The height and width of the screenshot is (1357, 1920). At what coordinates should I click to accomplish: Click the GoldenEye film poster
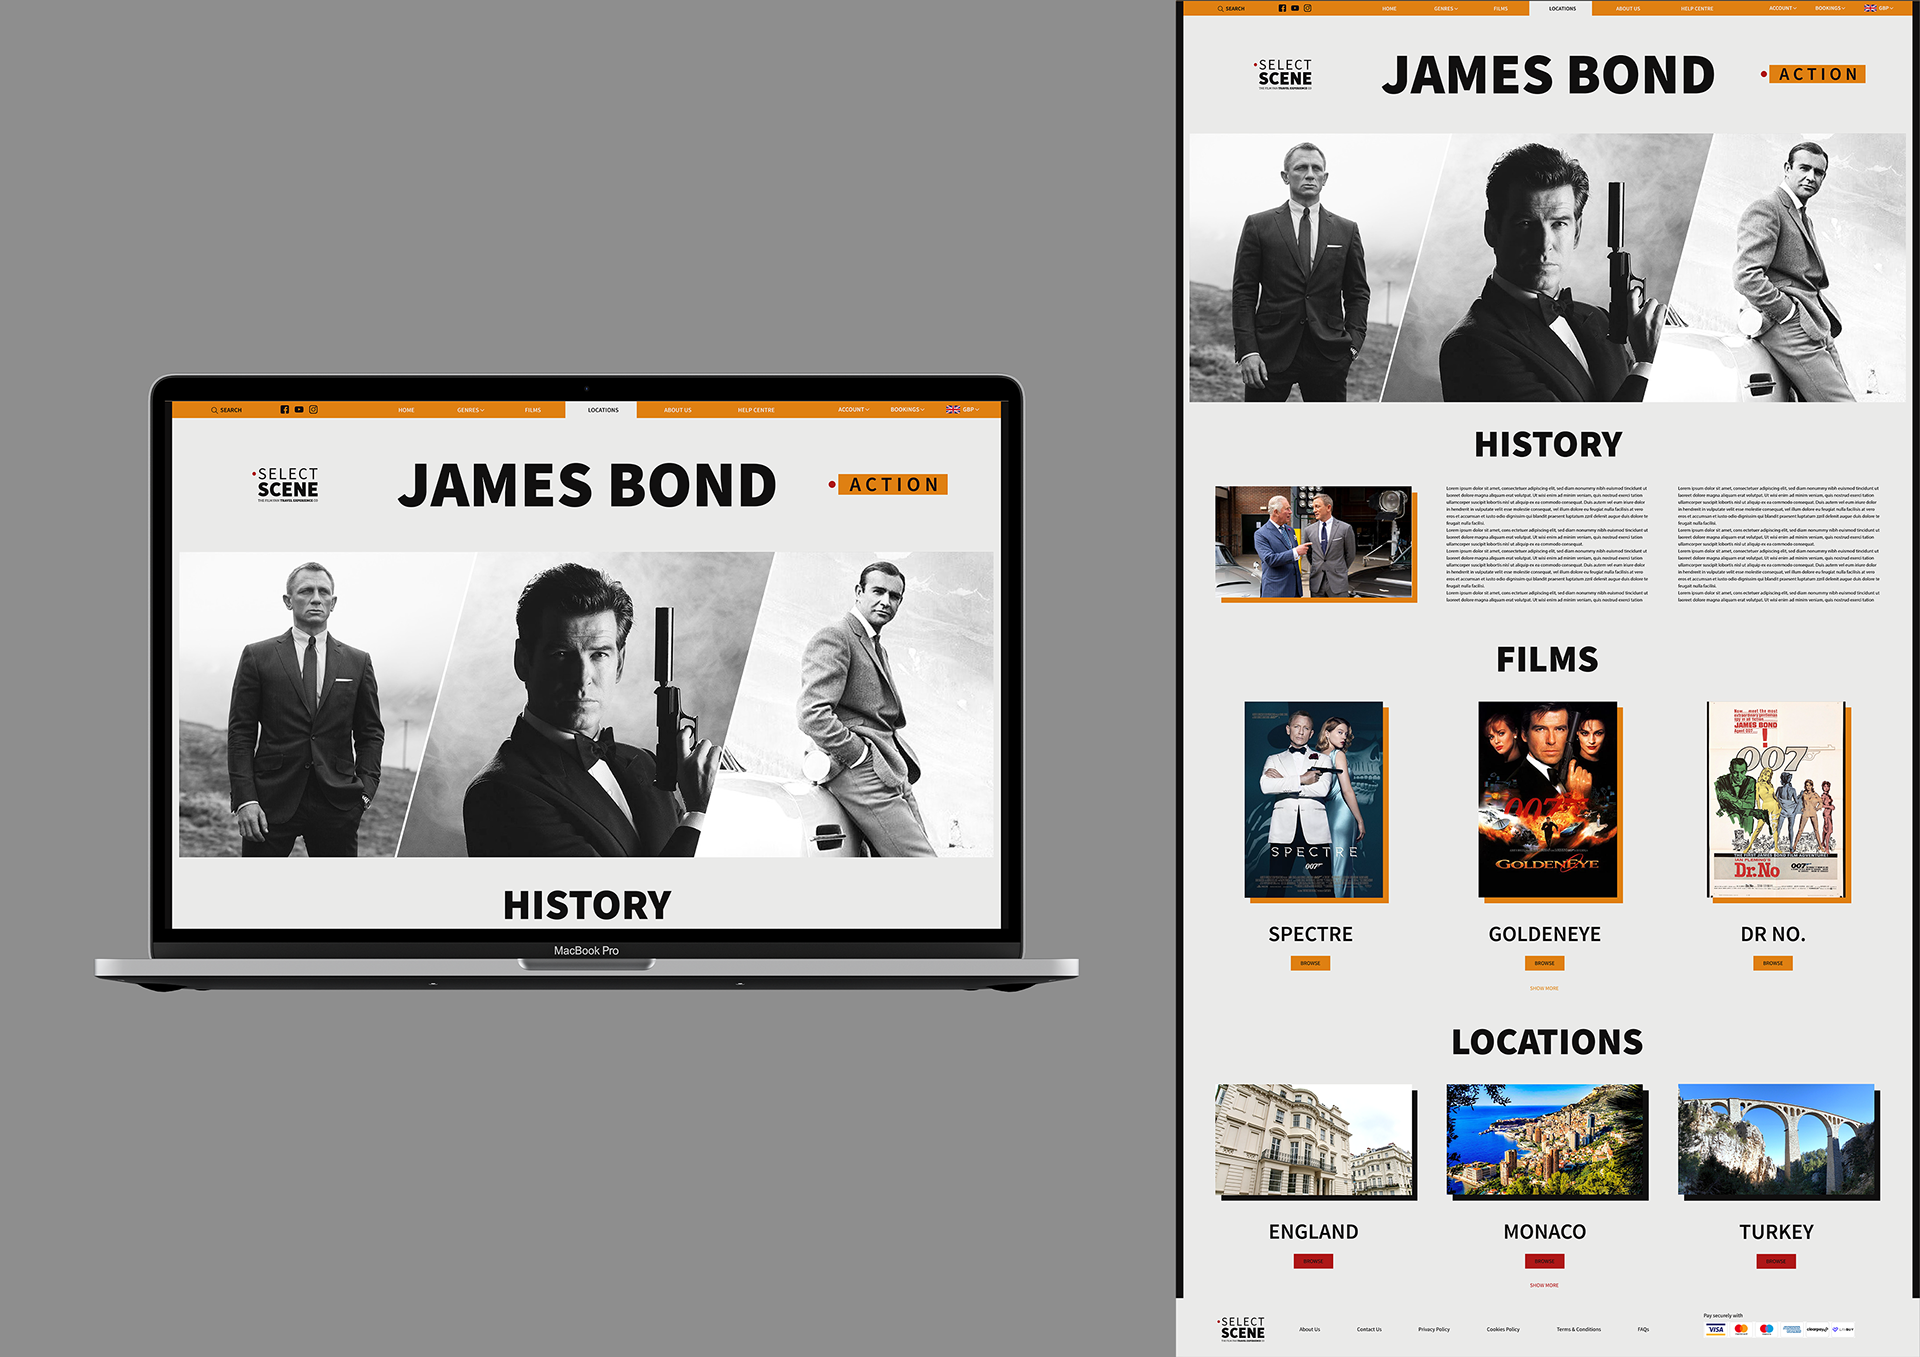pyautogui.click(x=1547, y=799)
